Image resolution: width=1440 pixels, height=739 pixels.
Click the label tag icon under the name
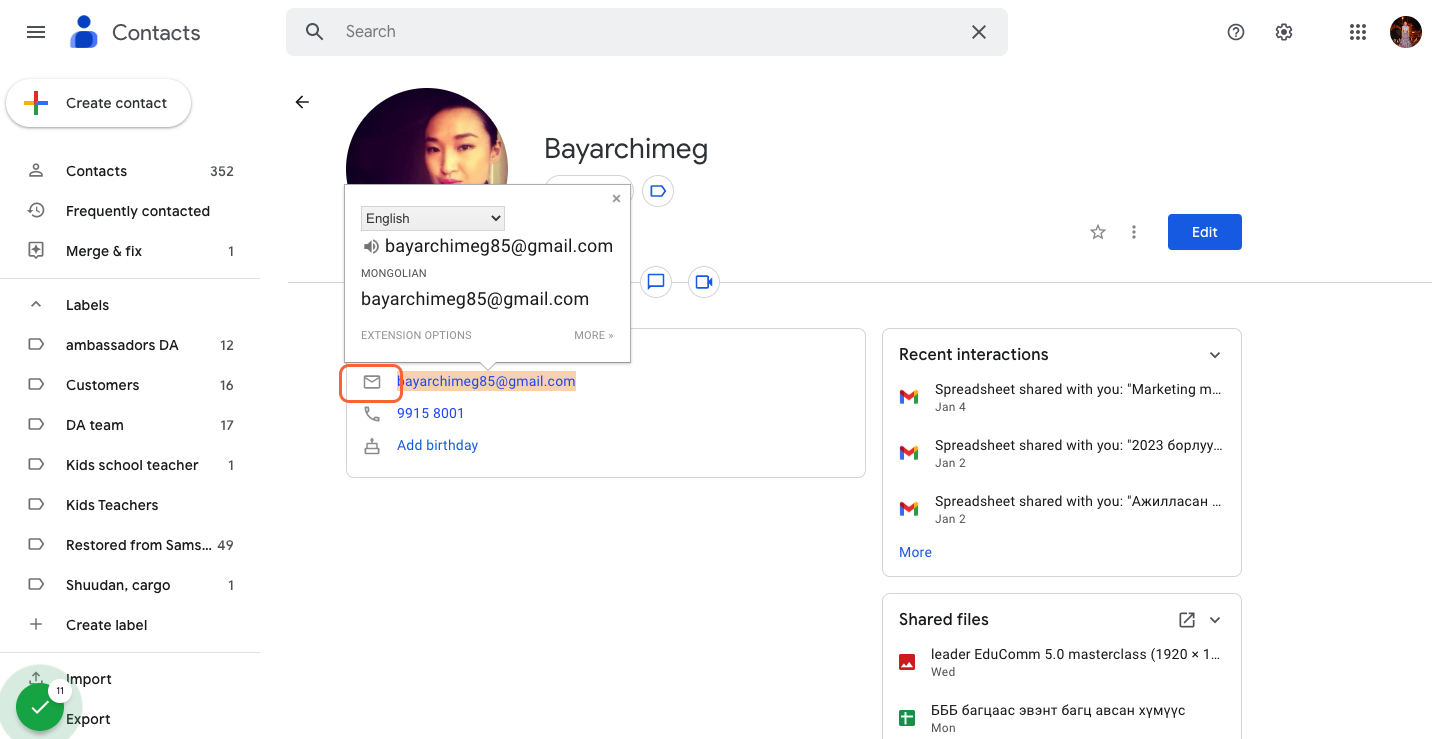[x=657, y=191]
